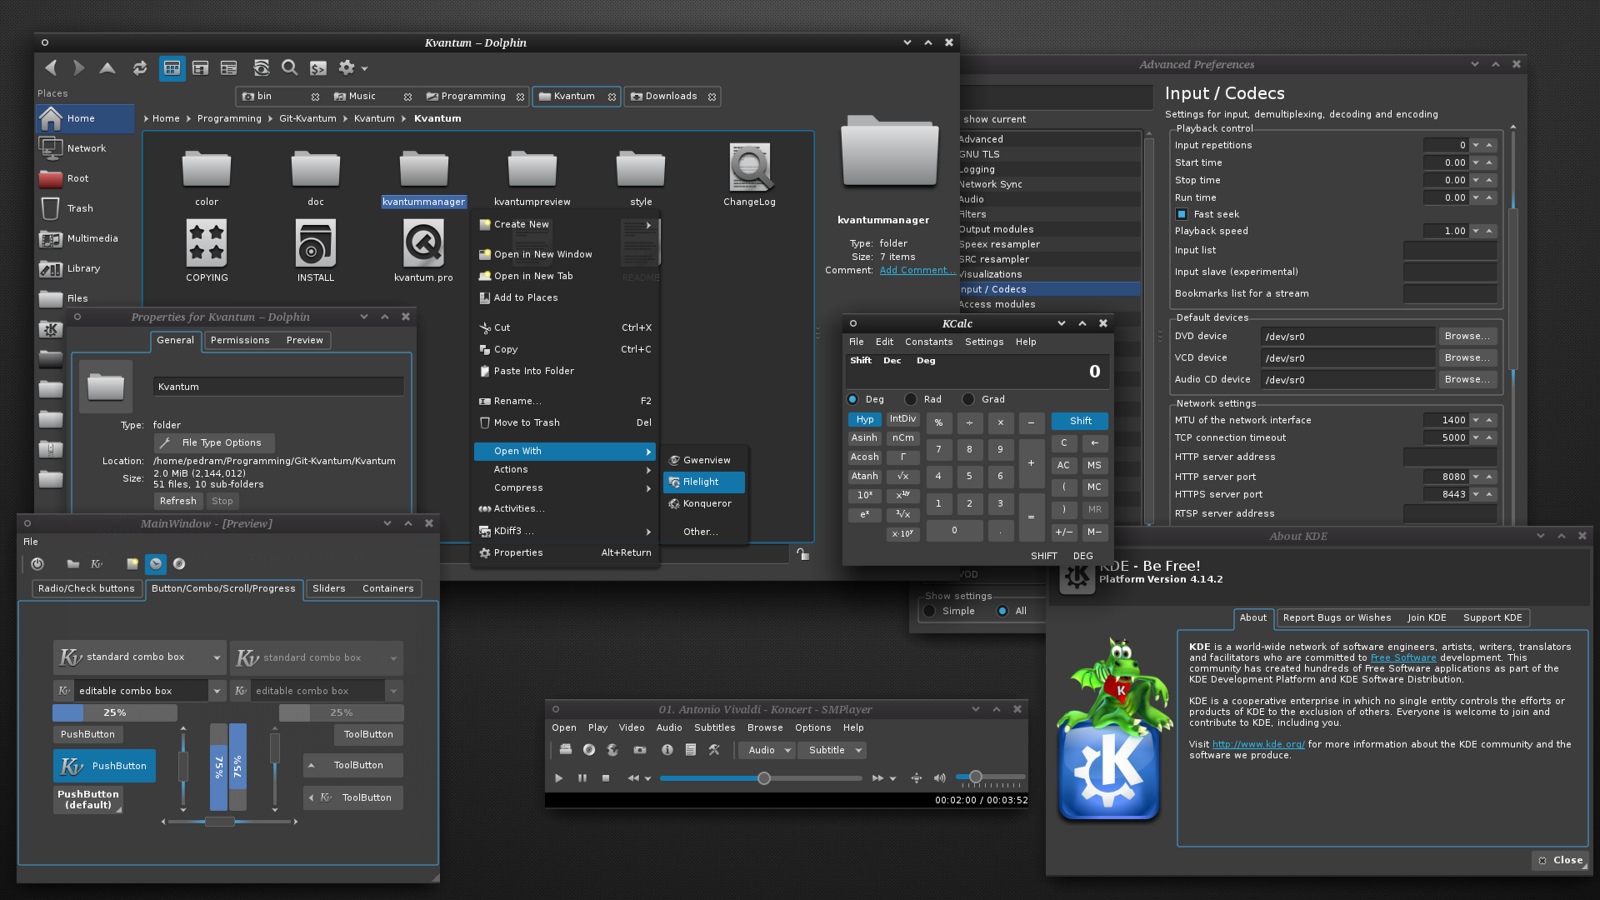This screenshot has height=900, width=1600.
Task: Open the Root place in Dolphin sidebar
Action: click(86, 178)
